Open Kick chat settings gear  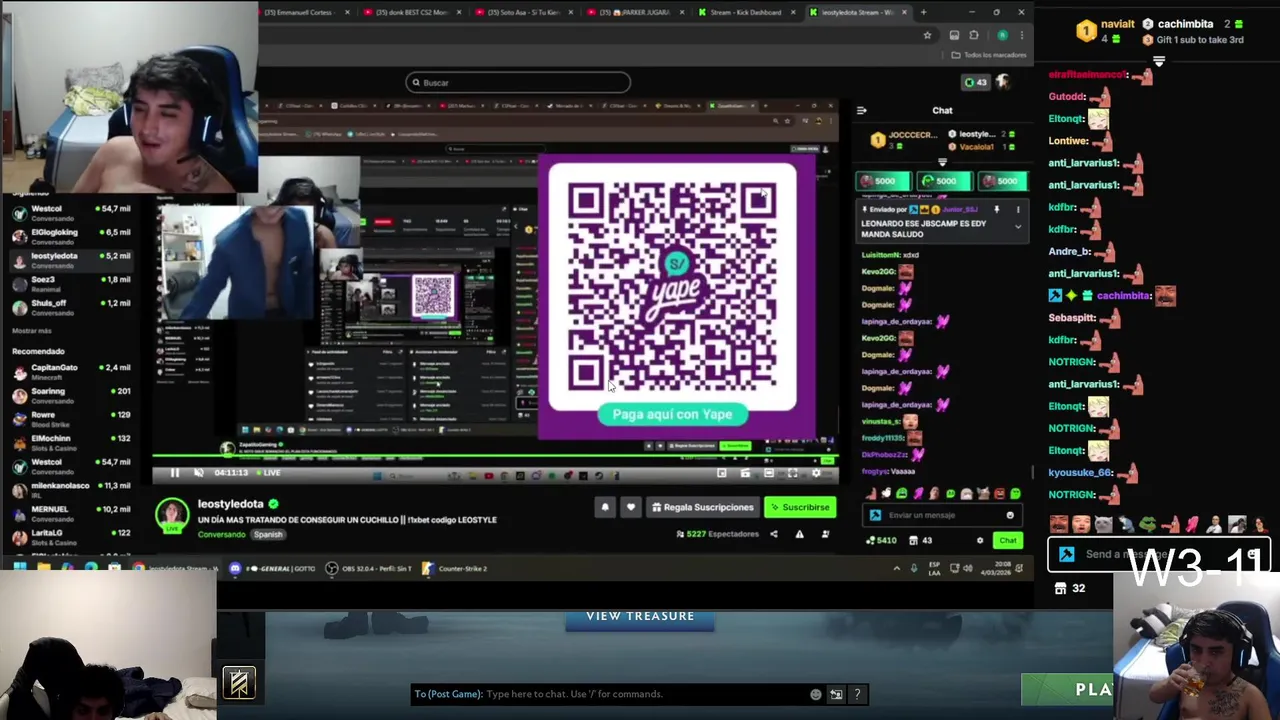[980, 541]
